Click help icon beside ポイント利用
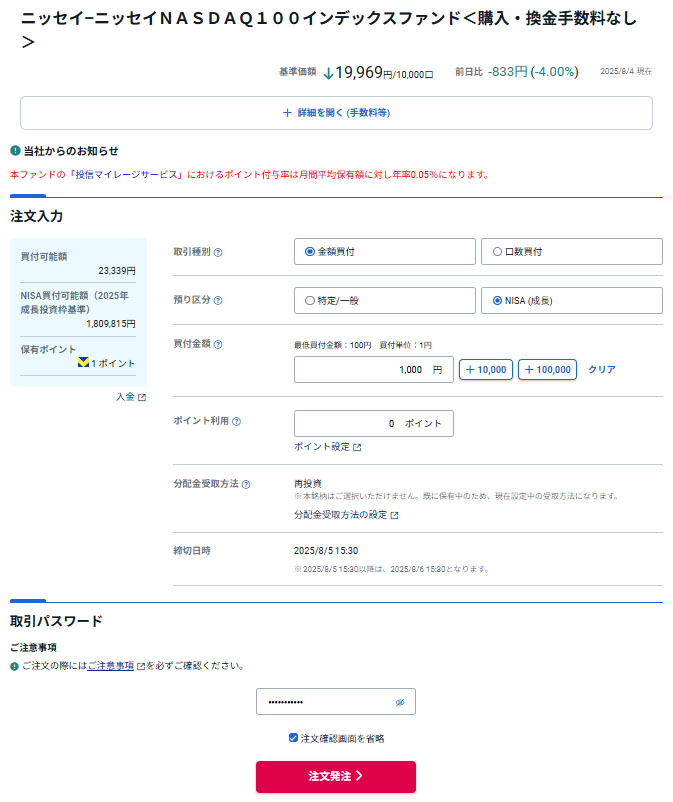The image size is (673, 802). pyautogui.click(x=236, y=422)
